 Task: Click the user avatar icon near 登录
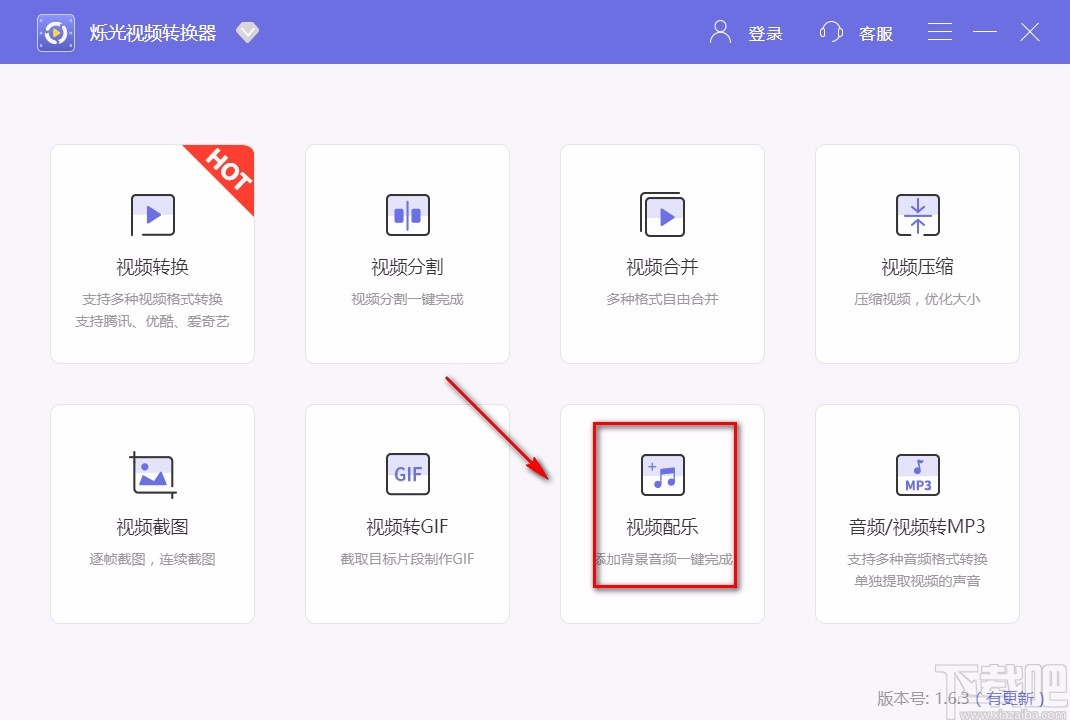(x=718, y=31)
